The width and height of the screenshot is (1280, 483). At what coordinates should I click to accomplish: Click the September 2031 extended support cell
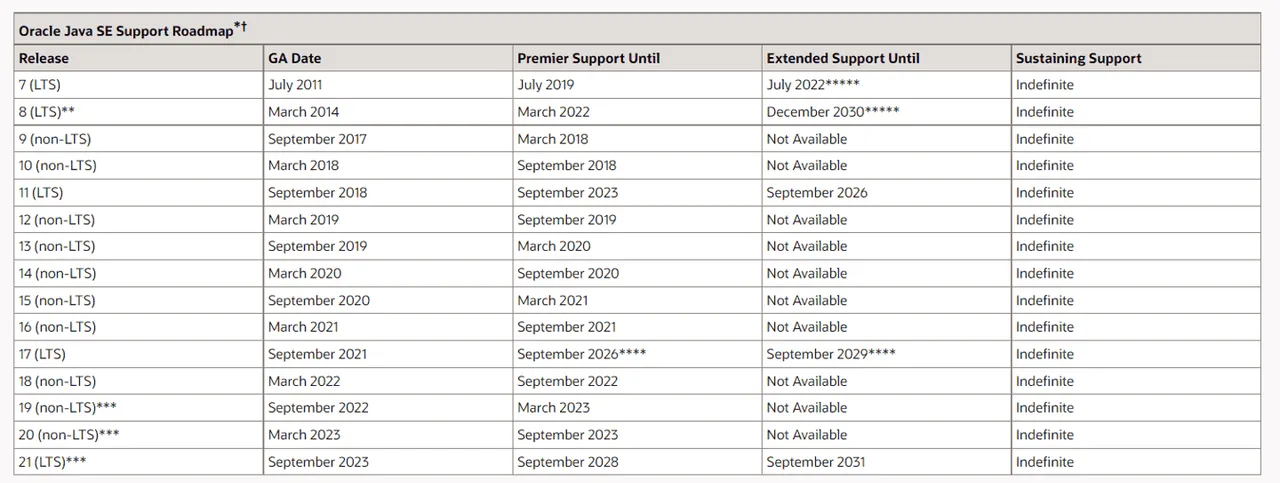point(816,462)
